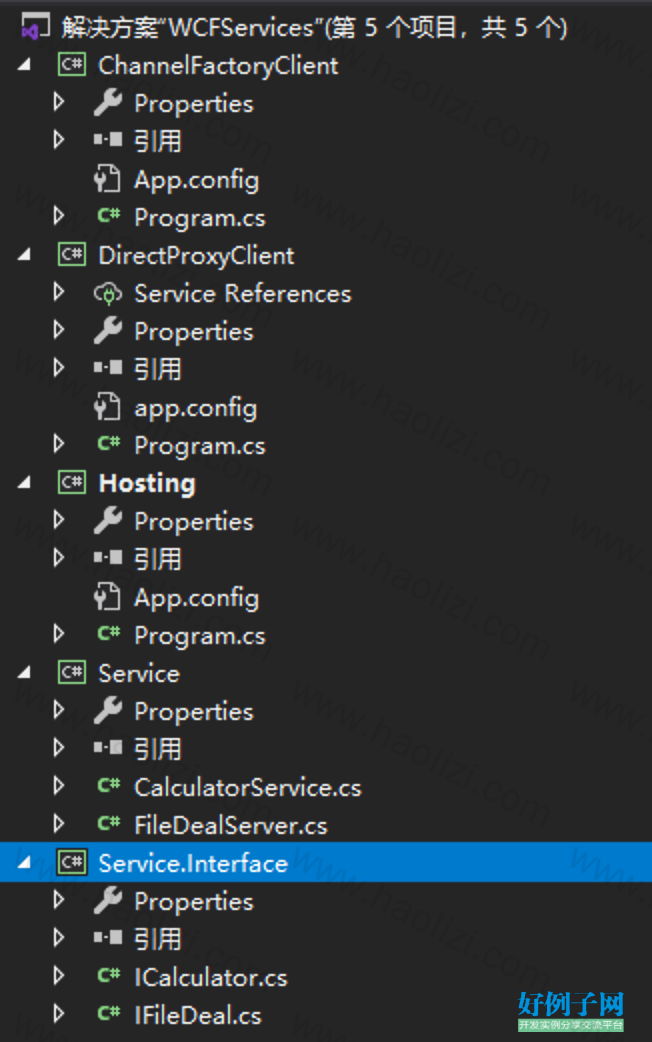Image resolution: width=652 pixels, height=1042 pixels.
Task: Select 引用 label under ChannelFactoryClient
Action: pos(158,141)
